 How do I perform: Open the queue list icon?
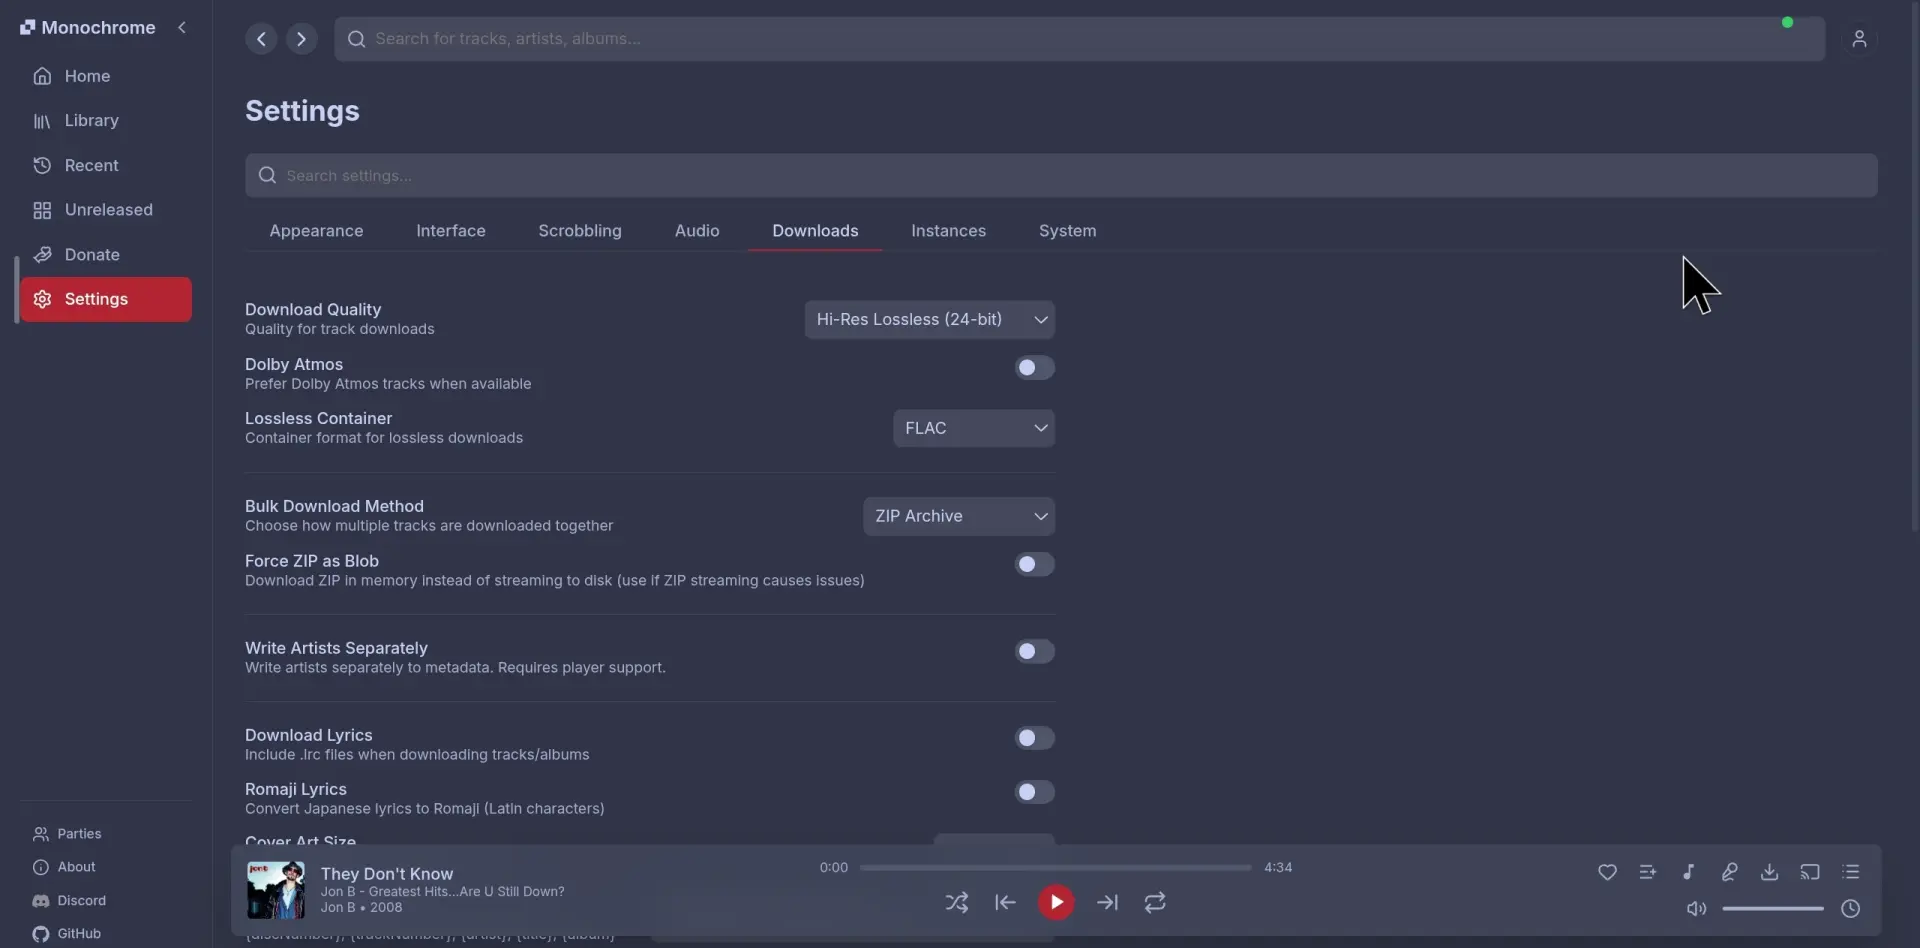pos(1851,872)
